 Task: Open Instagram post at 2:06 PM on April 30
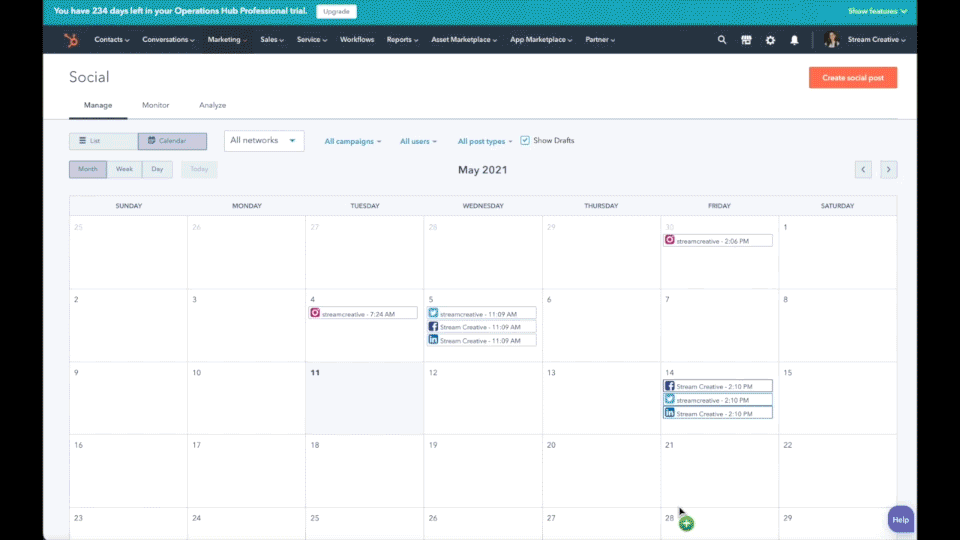[x=718, y=241]
